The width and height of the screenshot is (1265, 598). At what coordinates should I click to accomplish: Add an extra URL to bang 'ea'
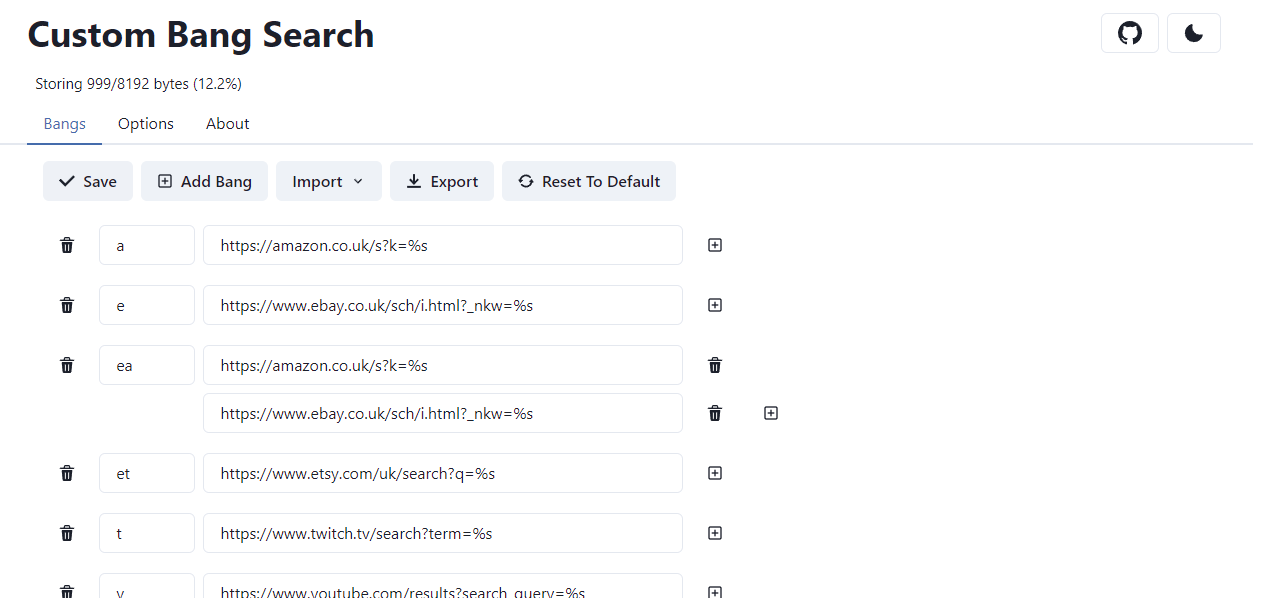pyautogui.click(x=770, y=413)
